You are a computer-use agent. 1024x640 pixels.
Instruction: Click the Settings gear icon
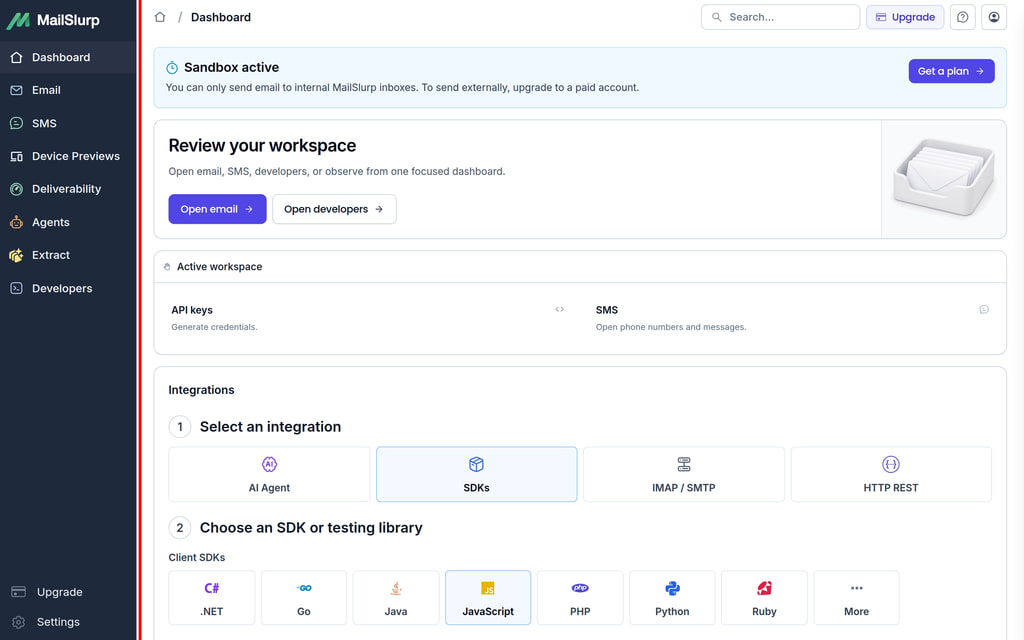(x=18, y=622)
